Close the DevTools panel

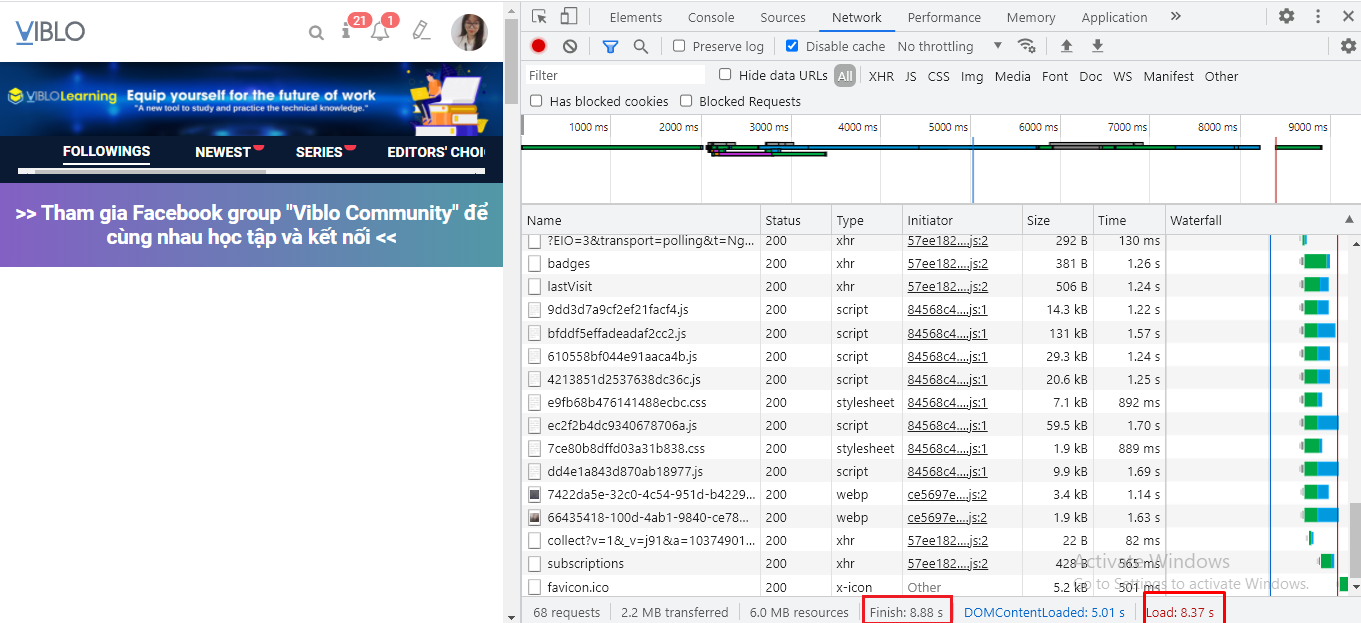pyautogui.click(x=1346, y=16)
